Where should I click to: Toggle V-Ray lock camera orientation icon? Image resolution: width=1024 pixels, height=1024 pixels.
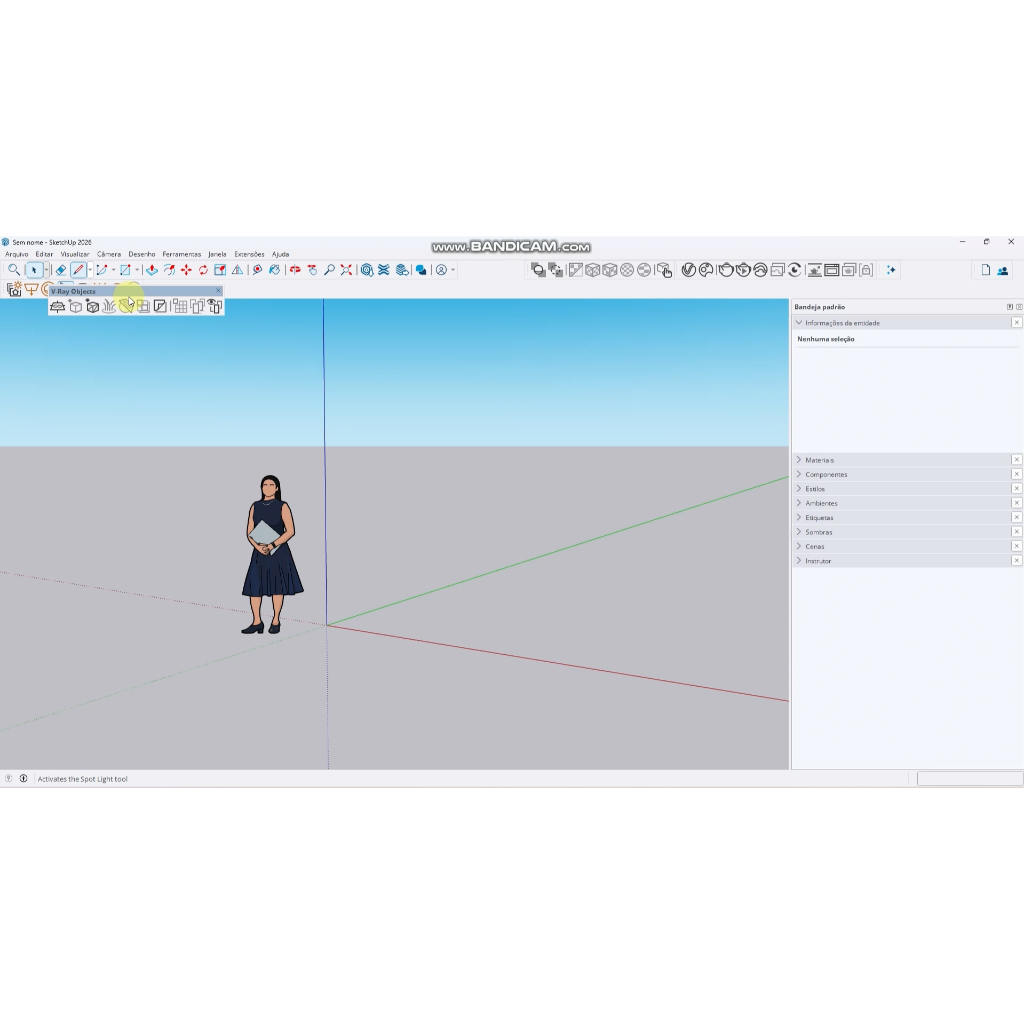coord(866,270)
